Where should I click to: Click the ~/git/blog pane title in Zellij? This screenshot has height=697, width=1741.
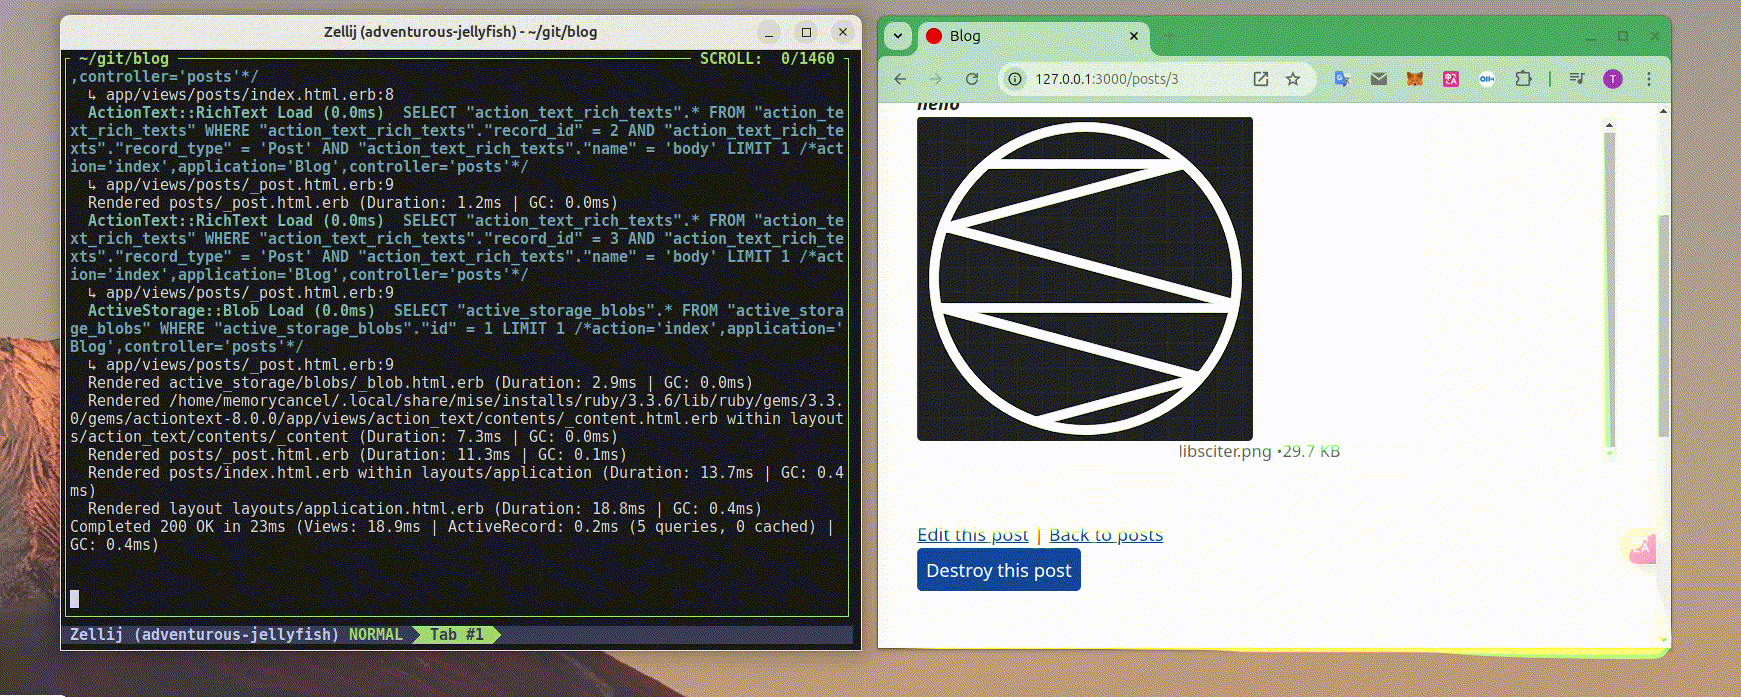(x=123, y=59)
